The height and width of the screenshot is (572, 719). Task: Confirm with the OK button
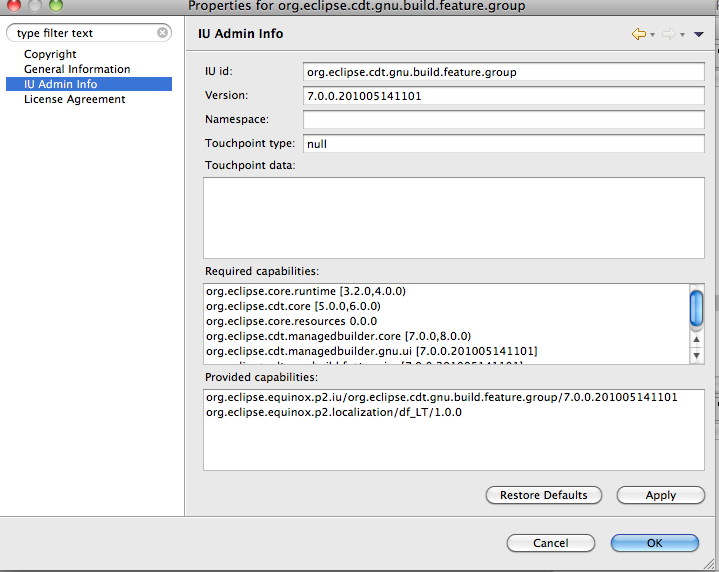click(655, 543)
